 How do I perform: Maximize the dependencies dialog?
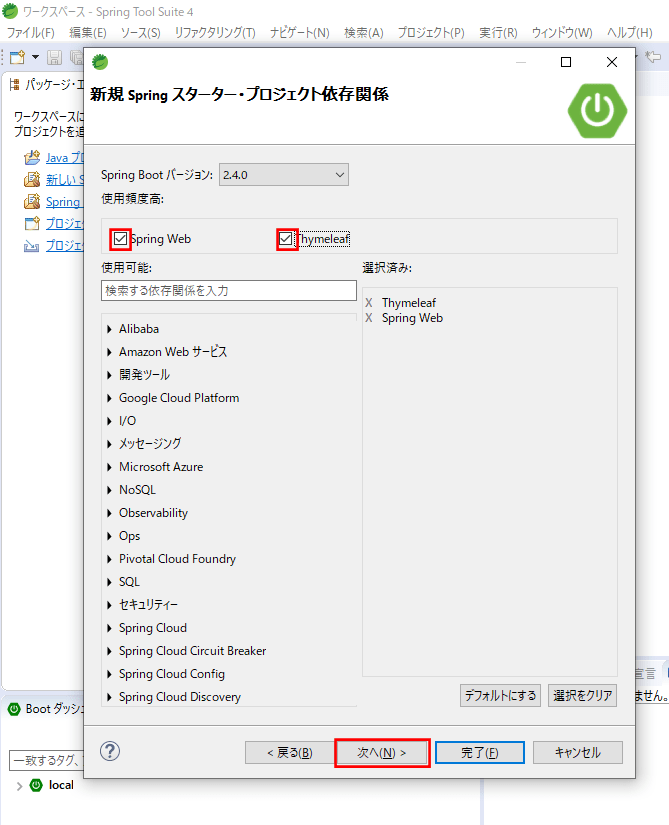coord(566,62)
